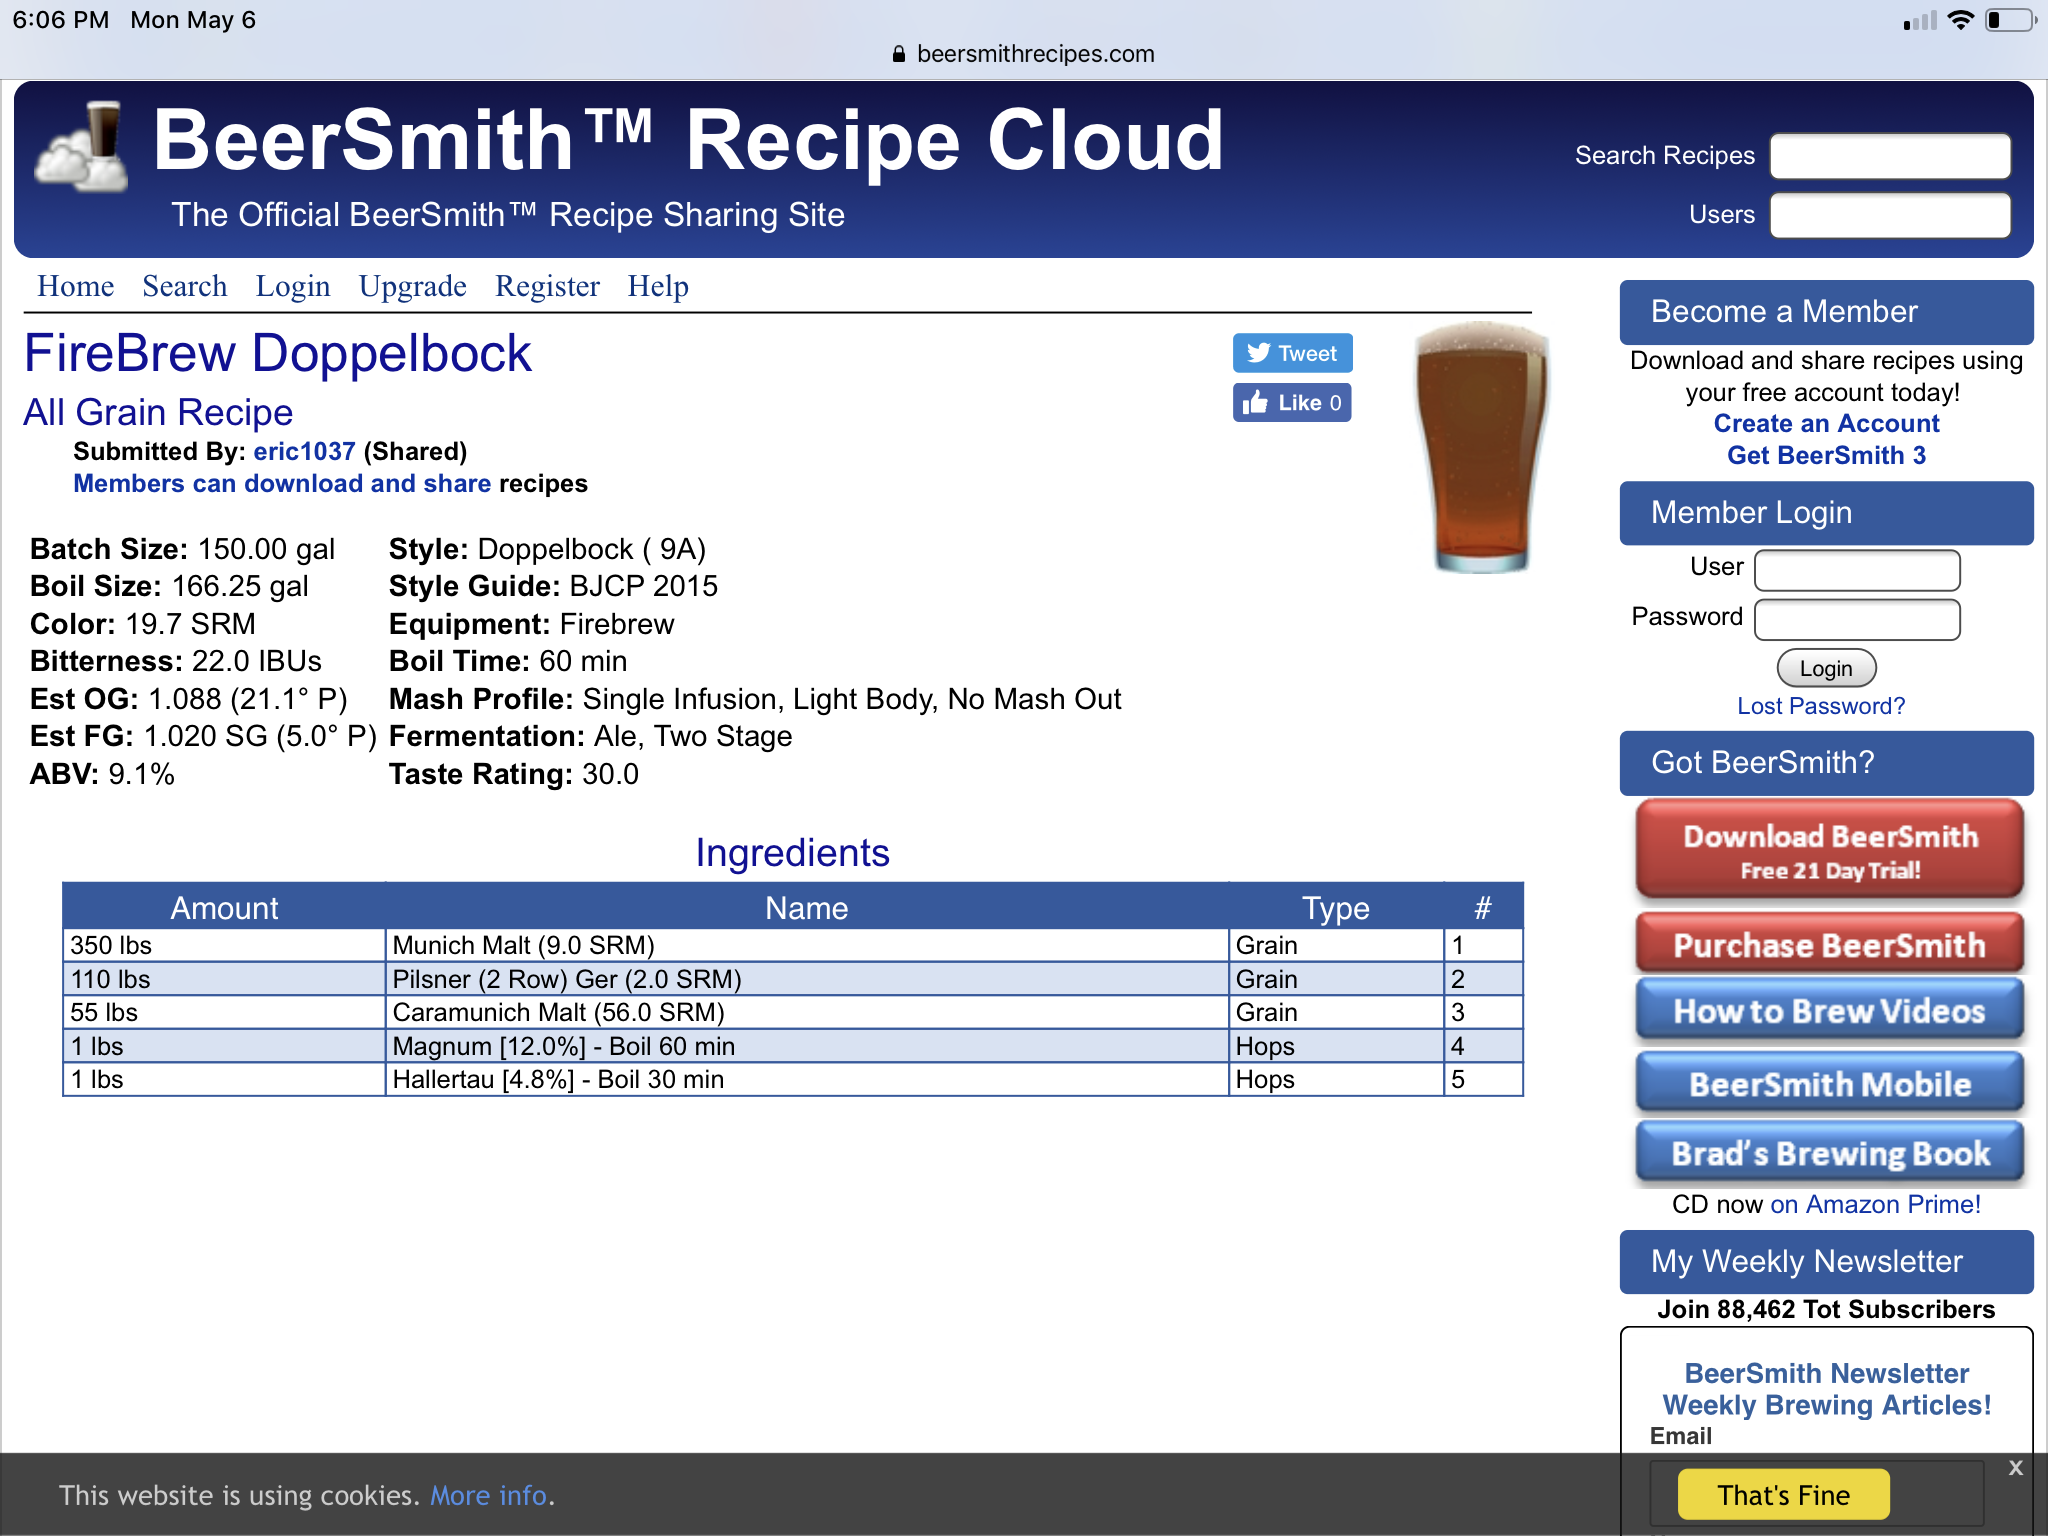Screen dimensions: 2048x1536
Task: Click the Magnum [12.0%] Boil 60 min cell
Action: pos(806,1046)
